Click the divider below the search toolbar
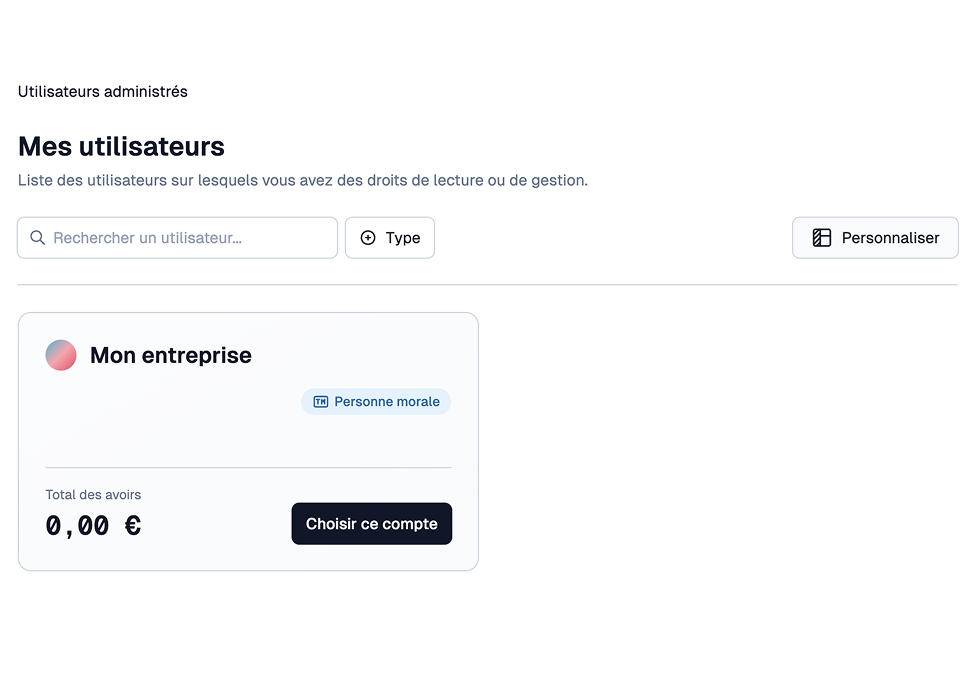 [488, 285]
